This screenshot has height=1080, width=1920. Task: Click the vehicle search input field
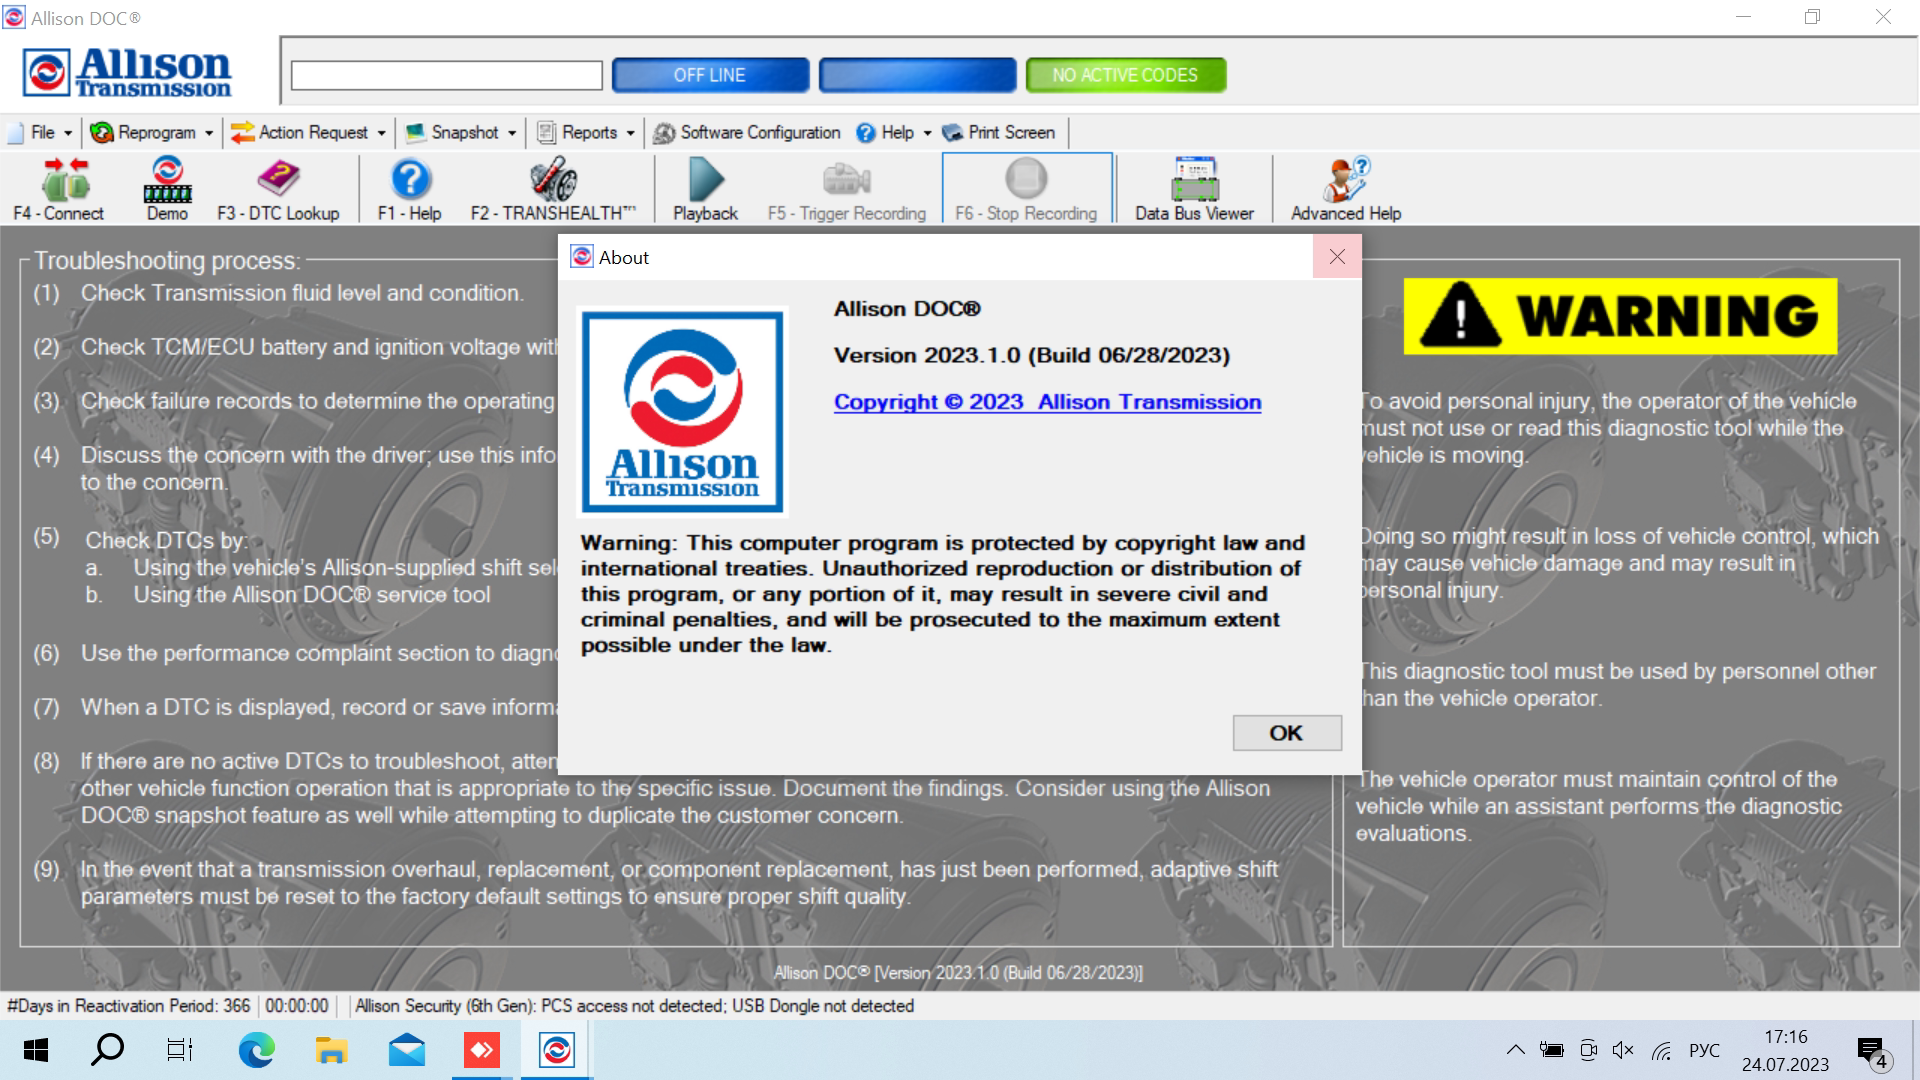tap(445, 75)
